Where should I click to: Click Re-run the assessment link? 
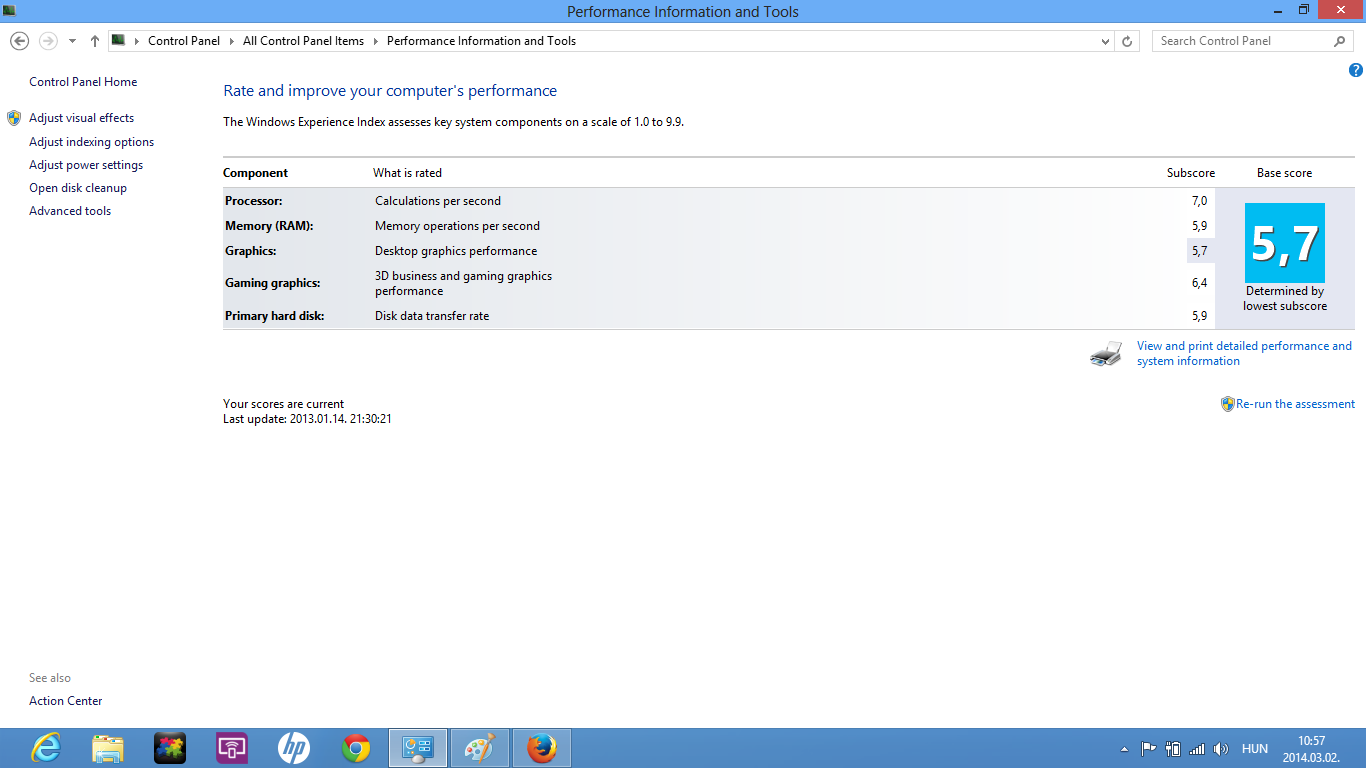(1295, 404)
